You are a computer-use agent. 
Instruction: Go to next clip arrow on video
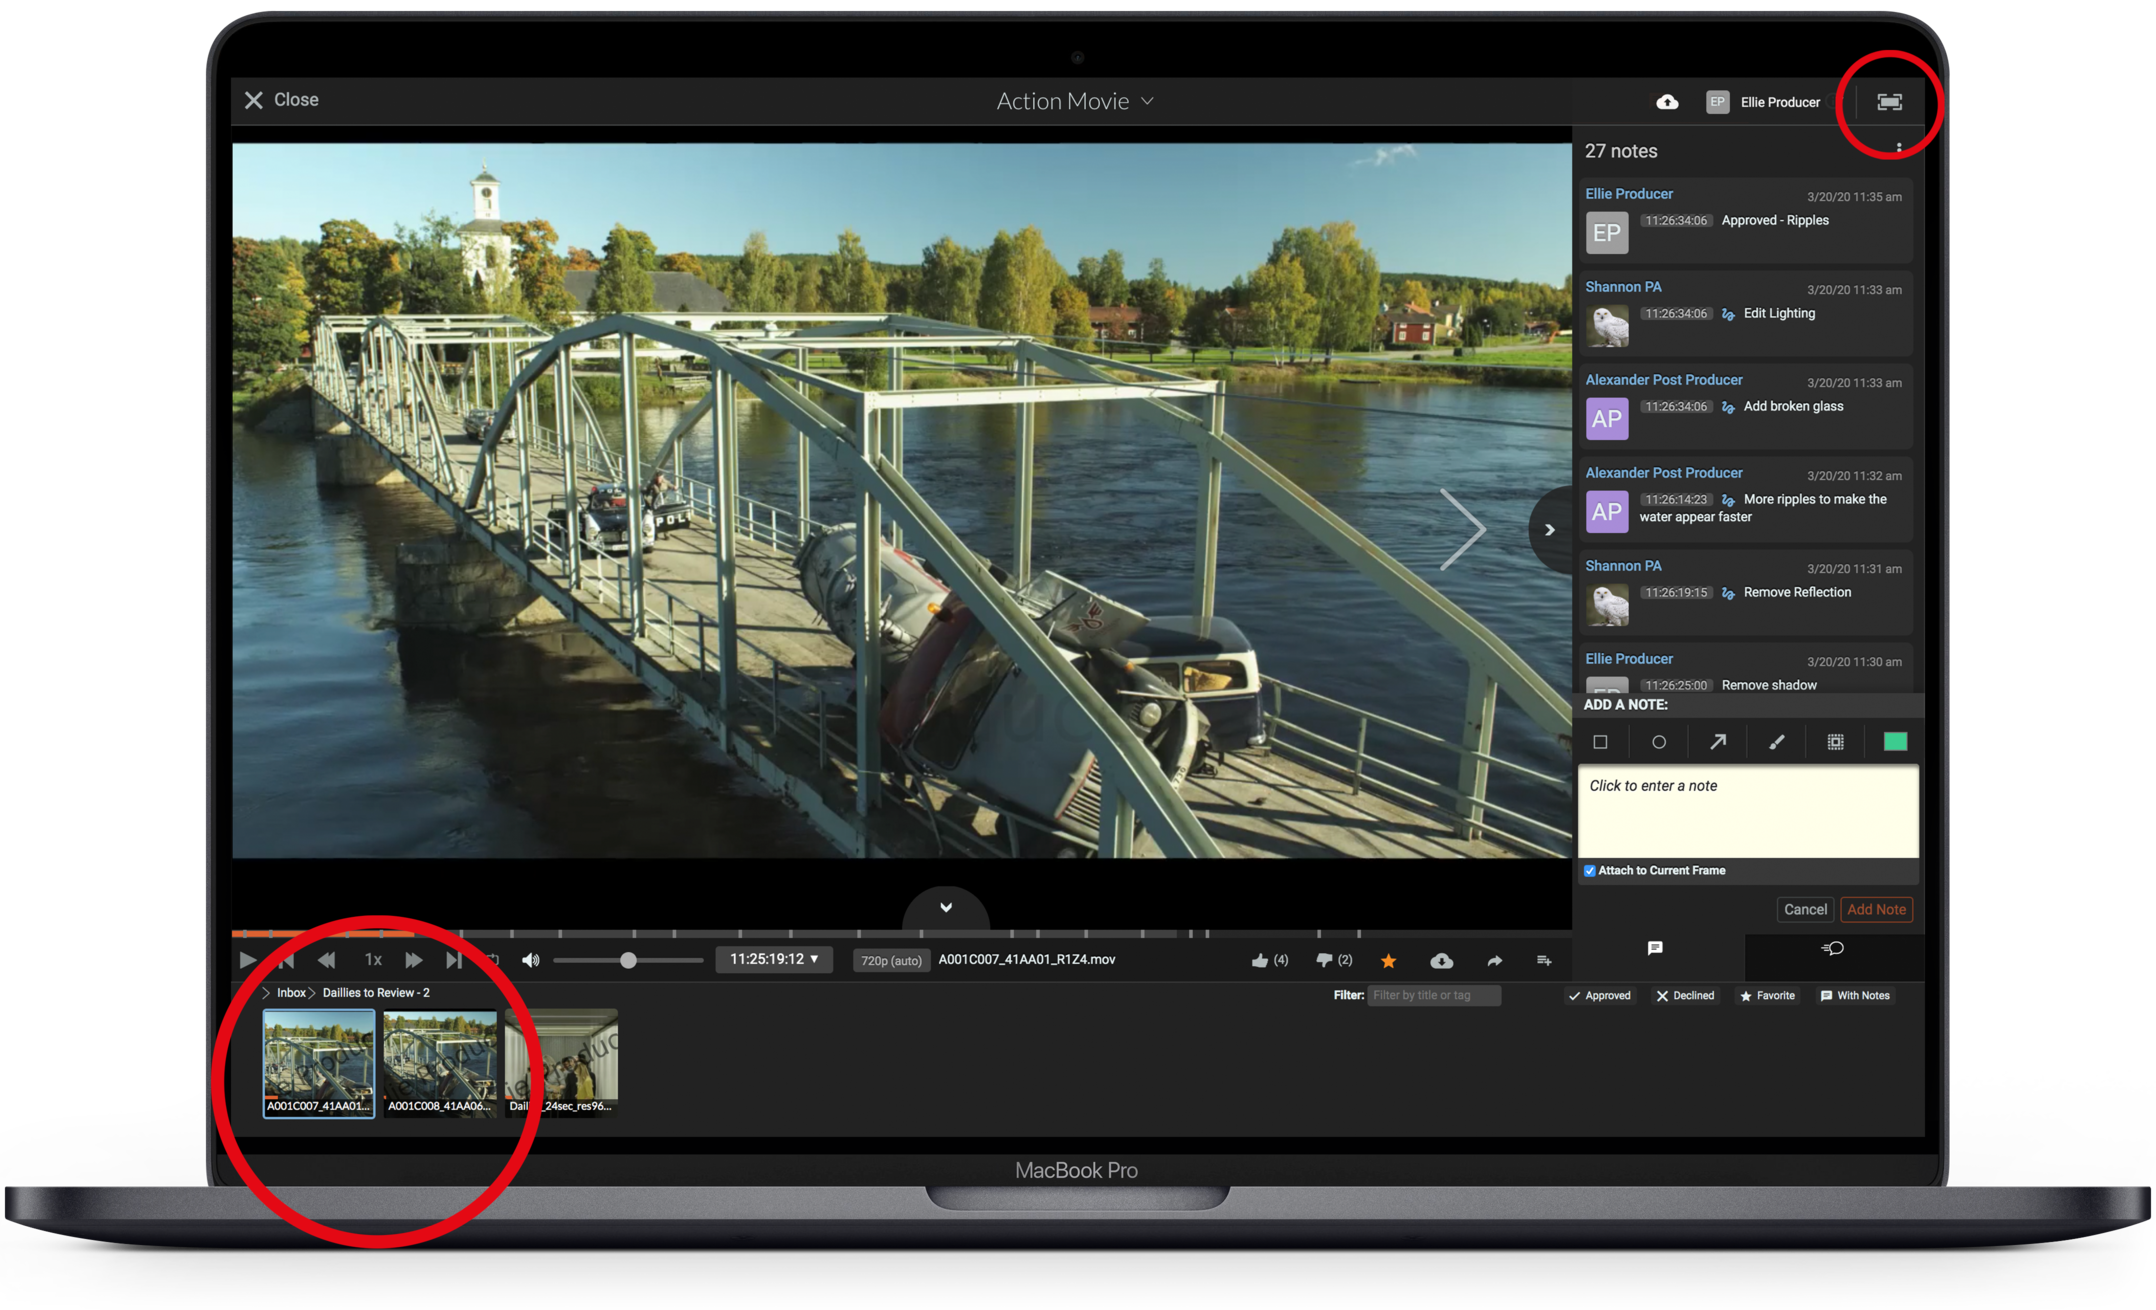click(x=1462, y=530)
